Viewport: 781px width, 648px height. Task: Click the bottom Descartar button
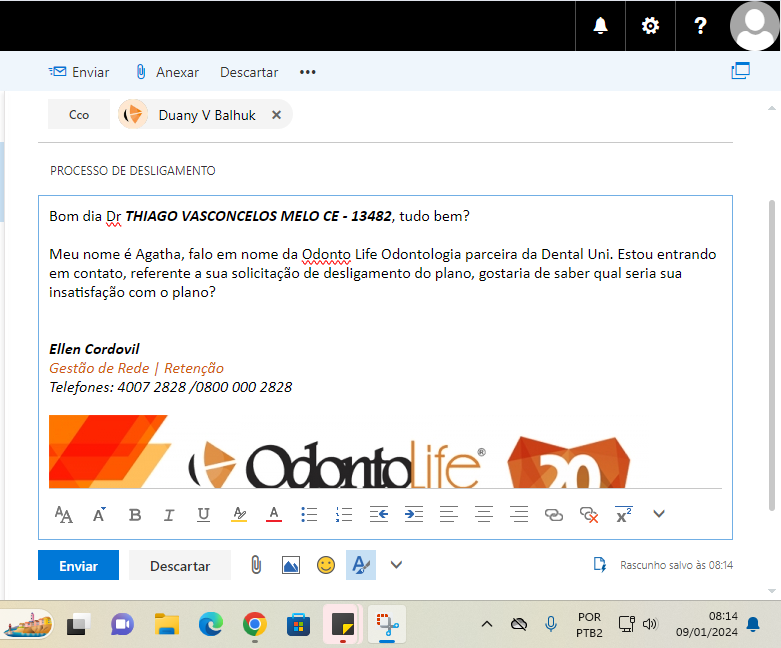[x=180, y=565]
